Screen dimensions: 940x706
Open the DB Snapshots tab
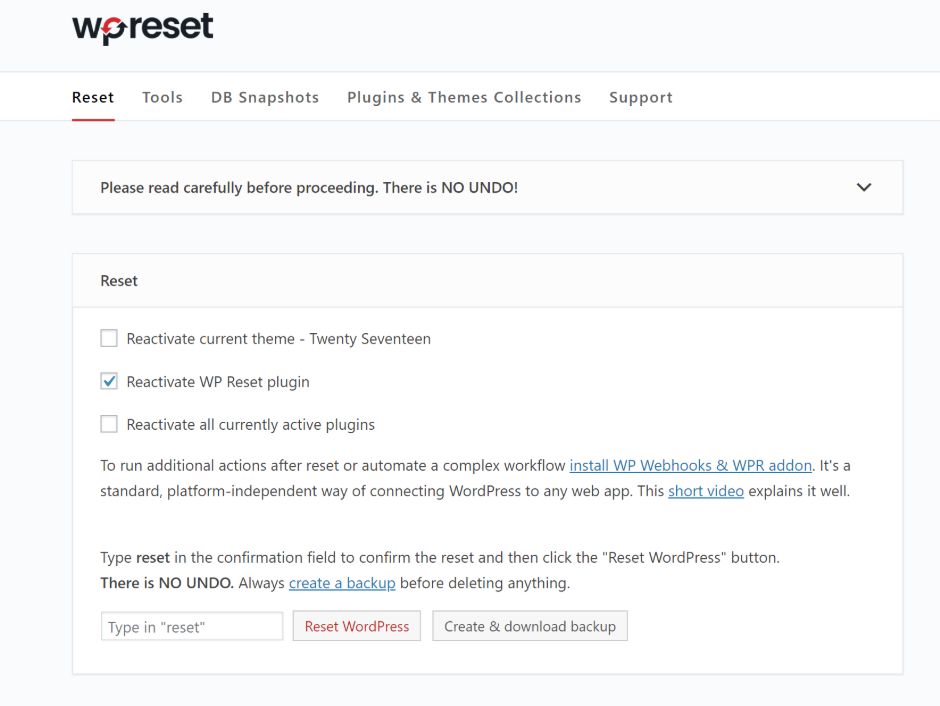click(x=265, y=97)
